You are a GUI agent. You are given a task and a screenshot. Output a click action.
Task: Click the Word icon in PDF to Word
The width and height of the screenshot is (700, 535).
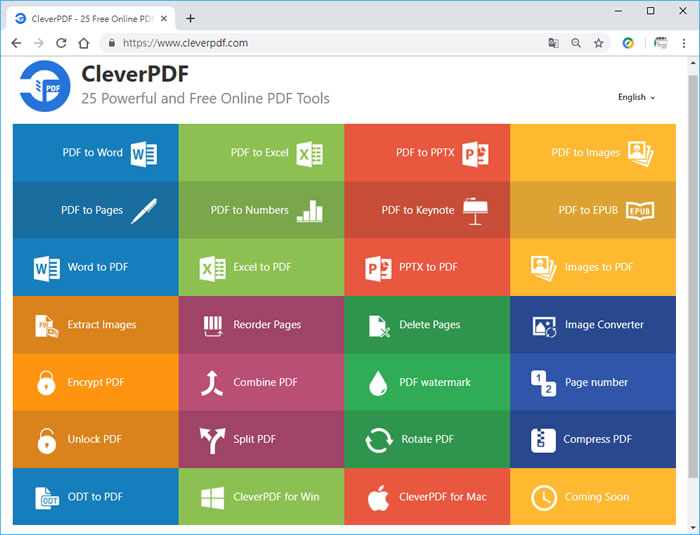coord(143,153)
